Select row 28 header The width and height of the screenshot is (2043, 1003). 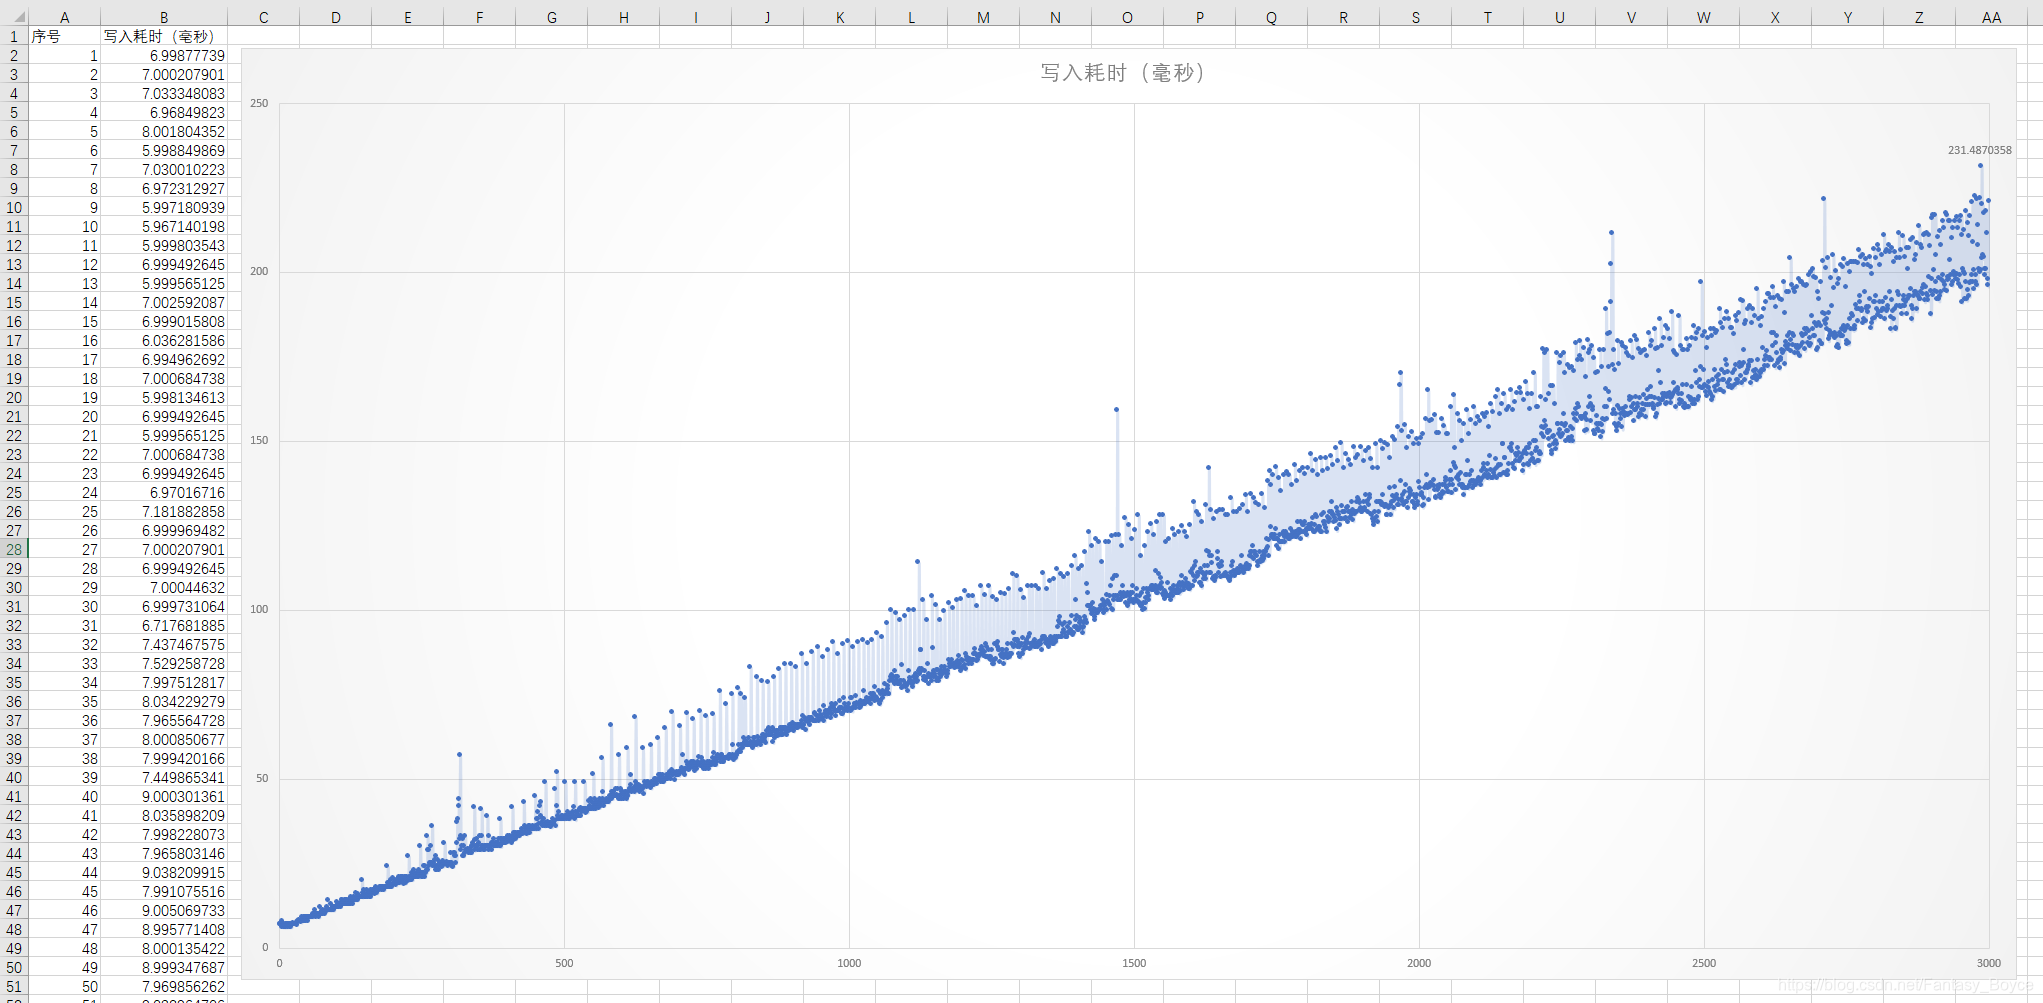click(14, 549)
